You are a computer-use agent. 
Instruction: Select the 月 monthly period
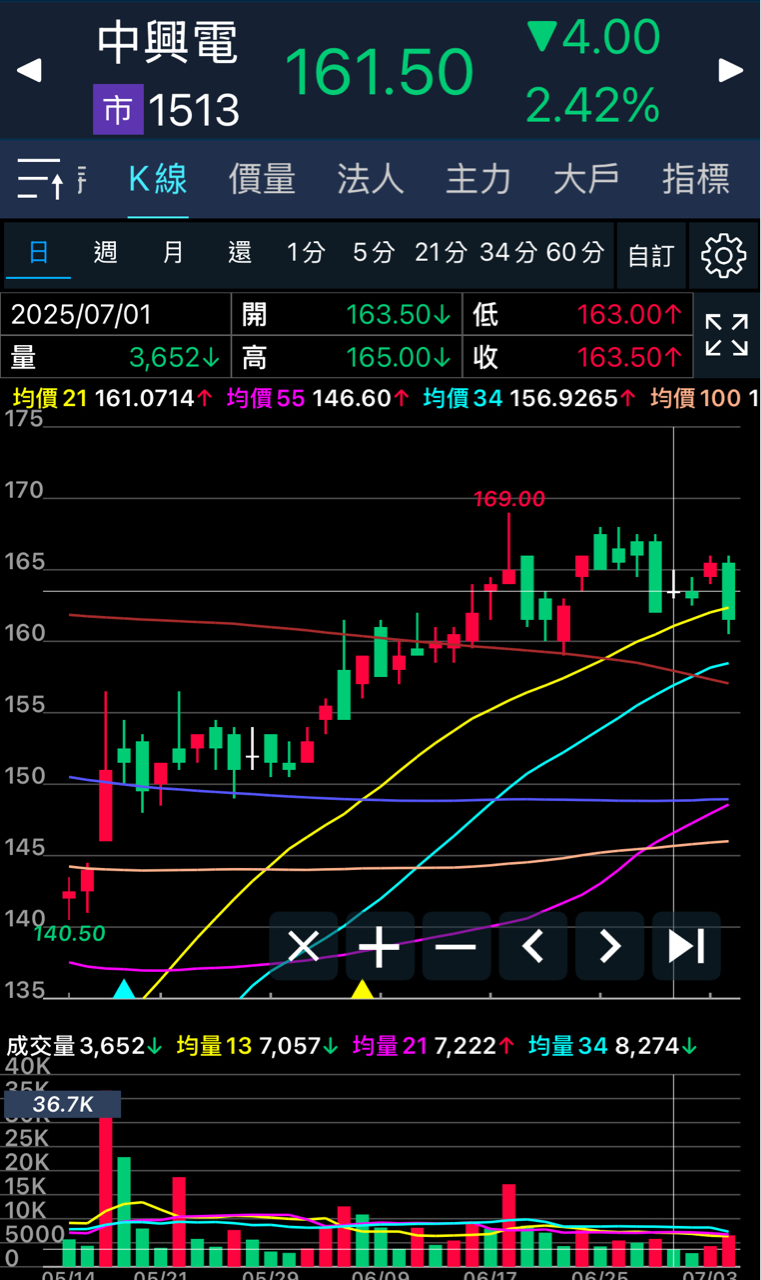[173, 252]
